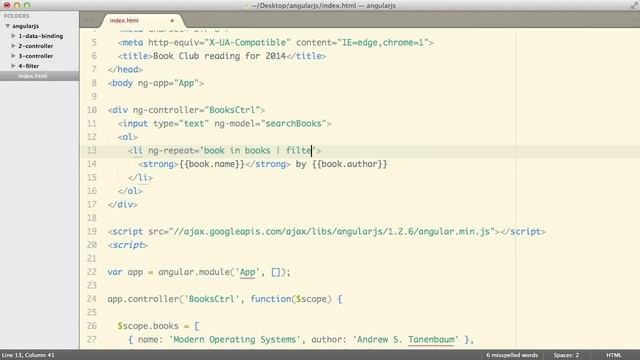Open the HTML syntax selector
The image size is (640, 360).
[613, 355]
